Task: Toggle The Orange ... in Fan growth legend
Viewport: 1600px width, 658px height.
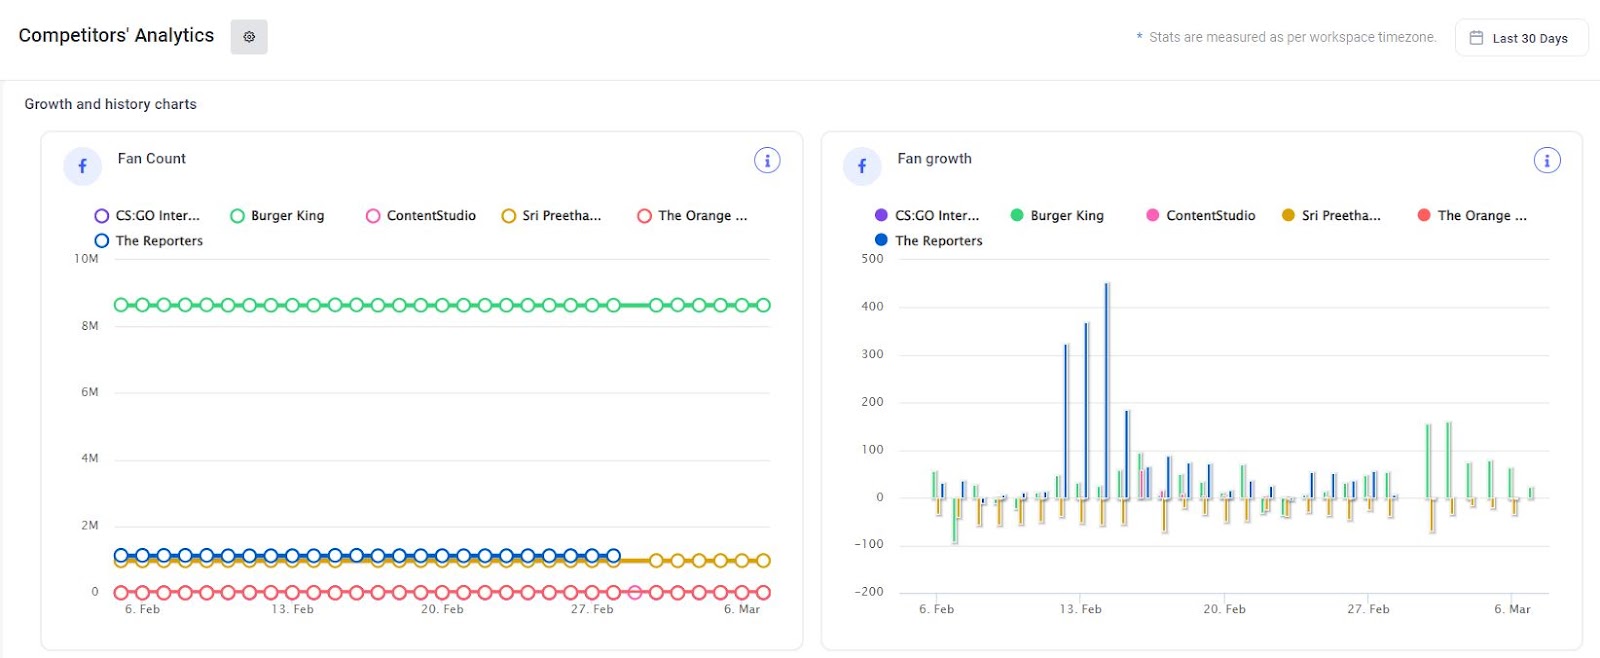Action: point(1472,215)
